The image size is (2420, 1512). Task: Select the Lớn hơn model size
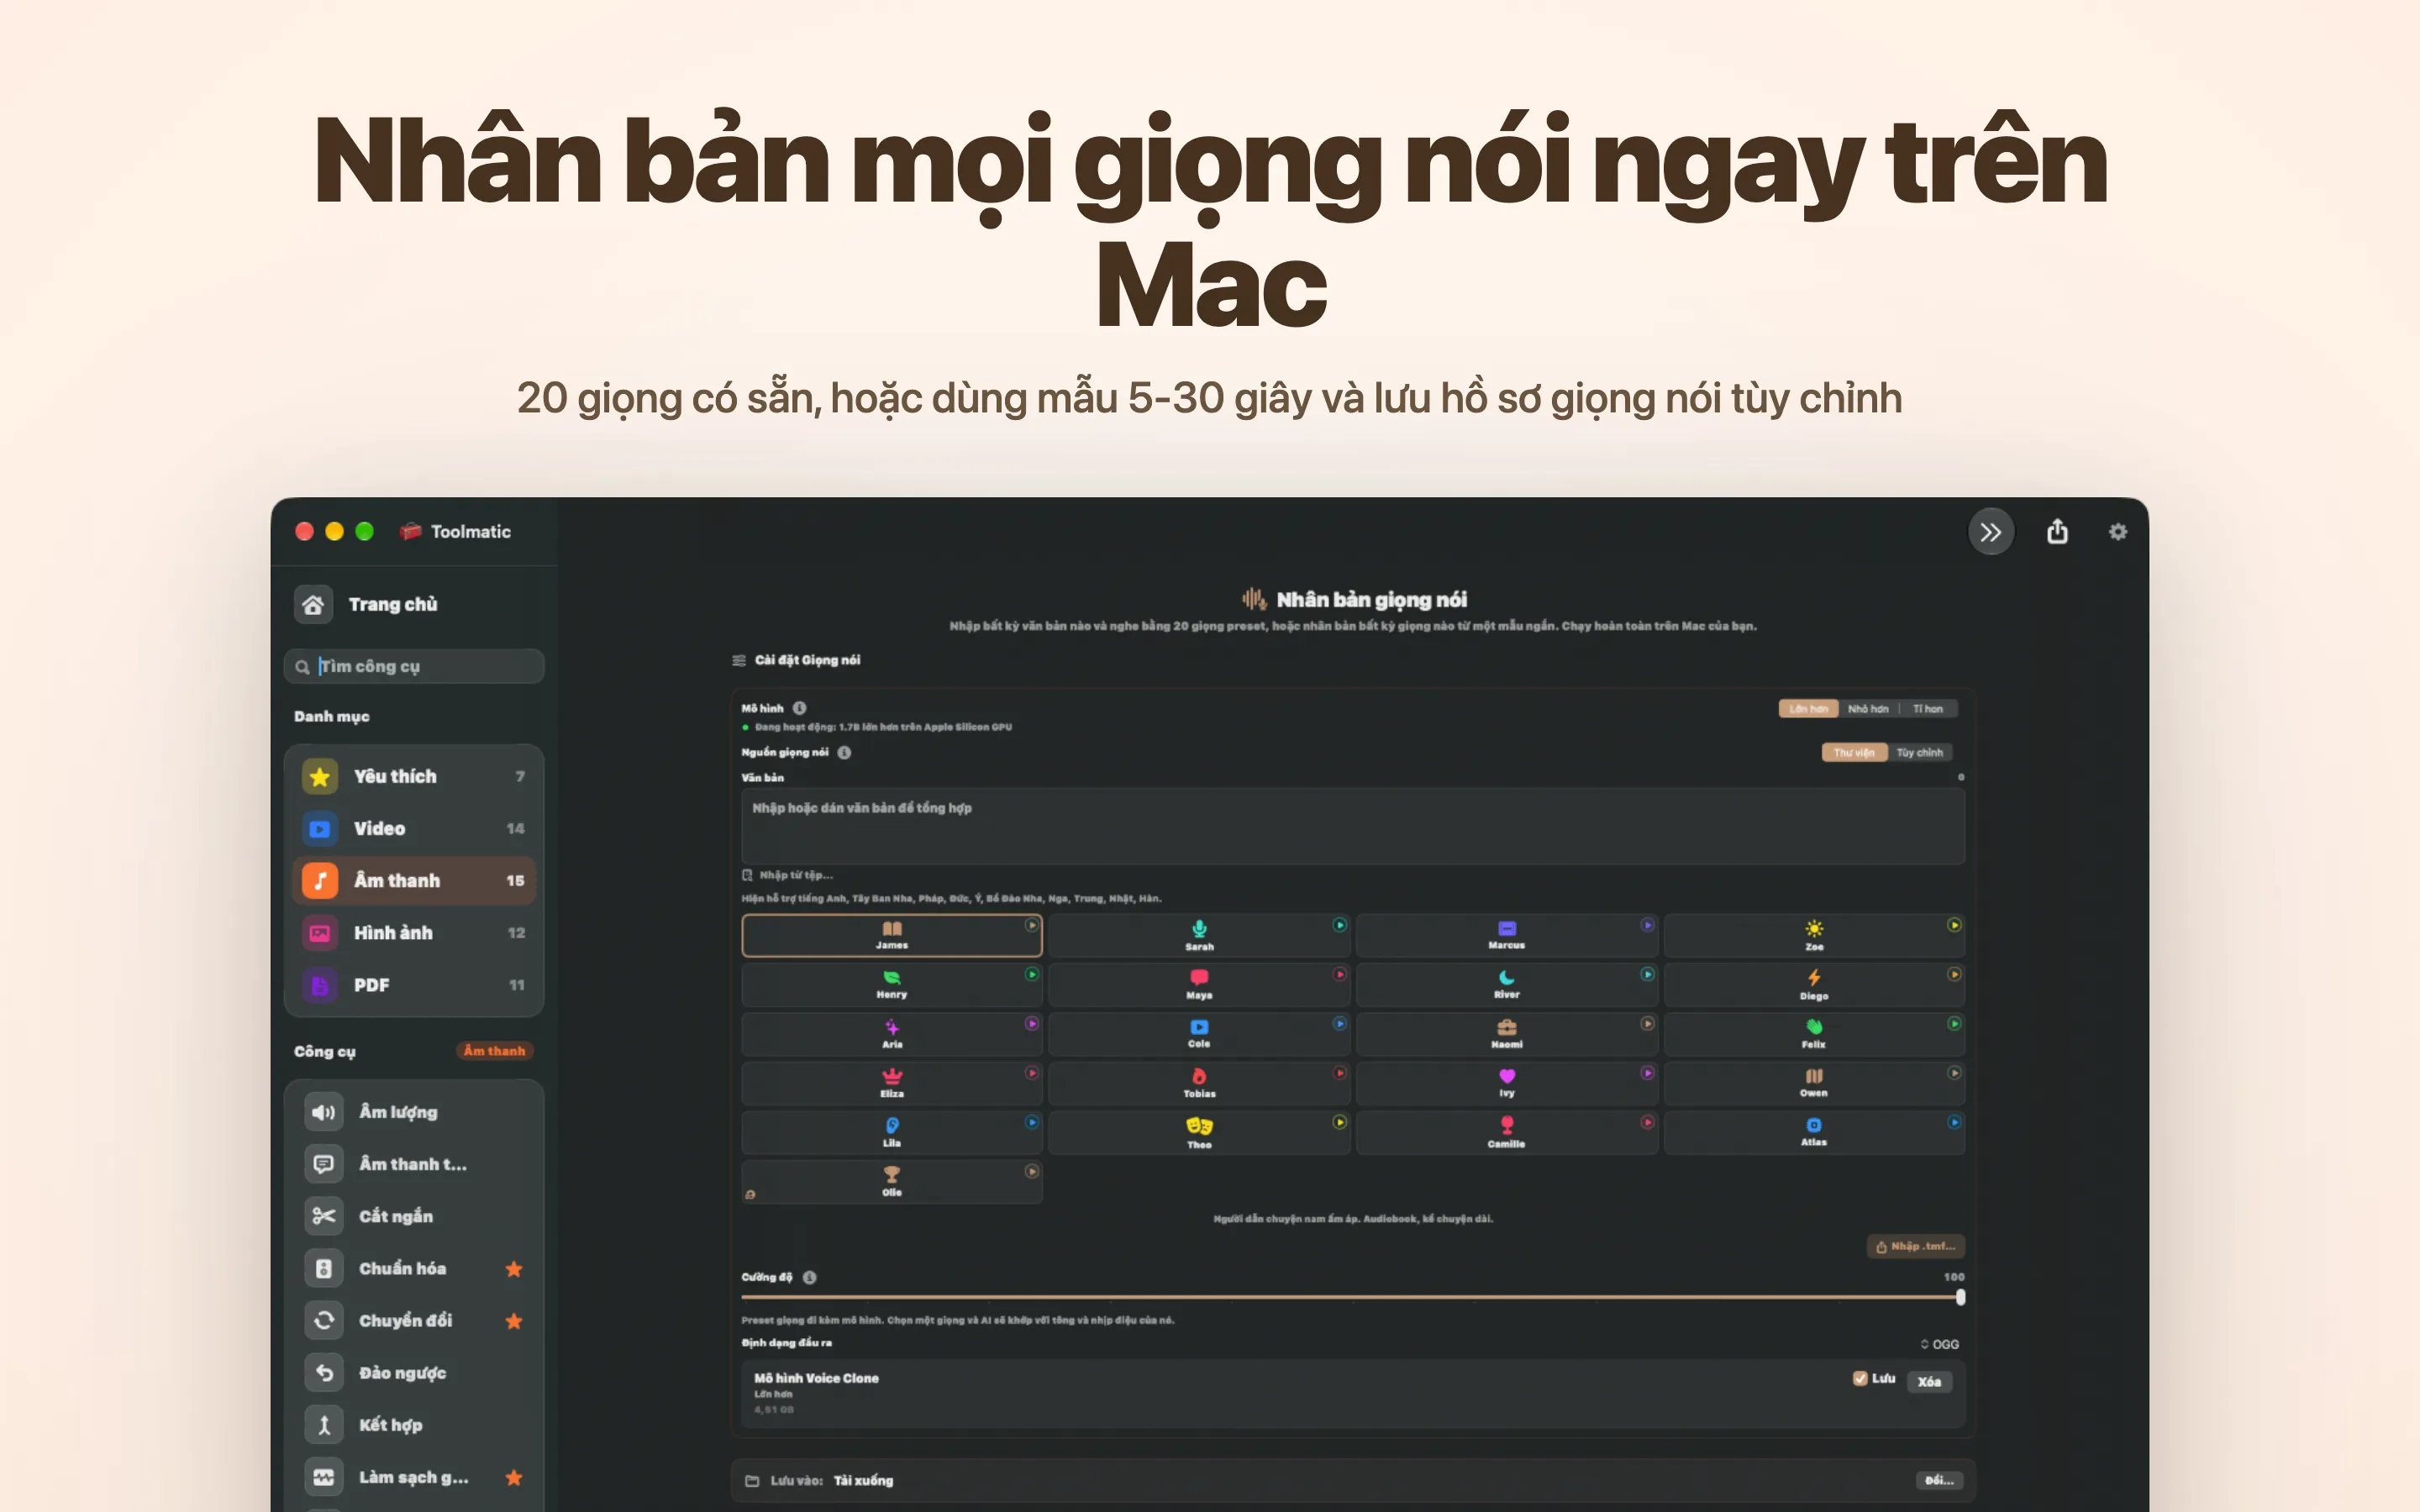point(1808,709)
